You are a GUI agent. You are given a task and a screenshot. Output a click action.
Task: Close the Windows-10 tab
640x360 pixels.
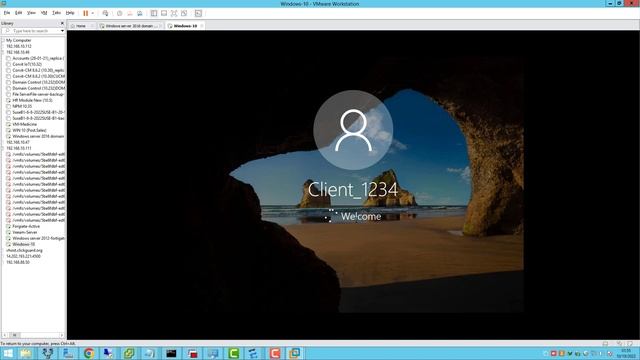coord(202,26)
